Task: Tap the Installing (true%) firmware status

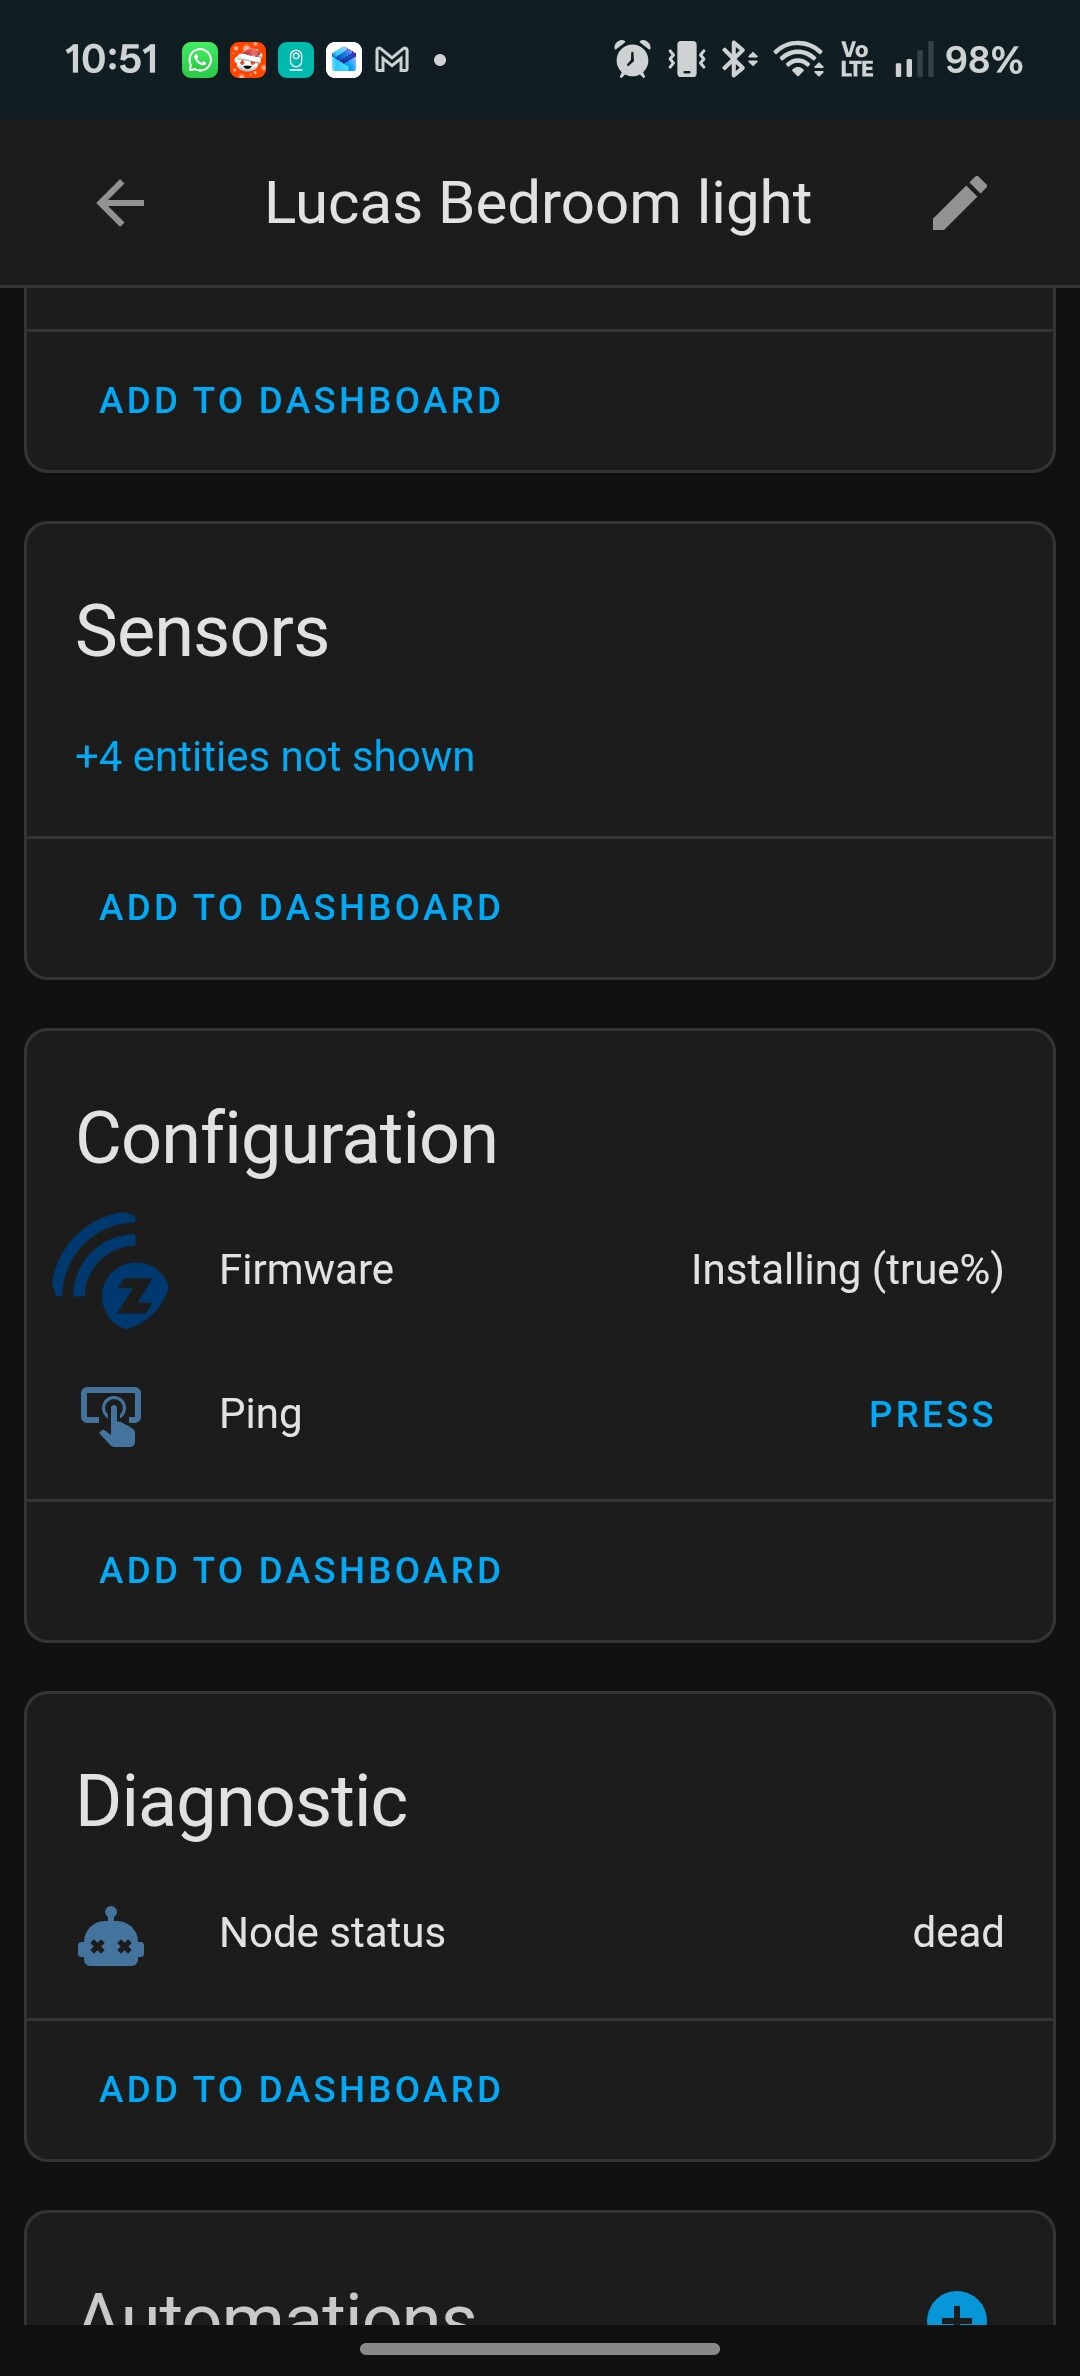Action: click(x=847, y=1270)
